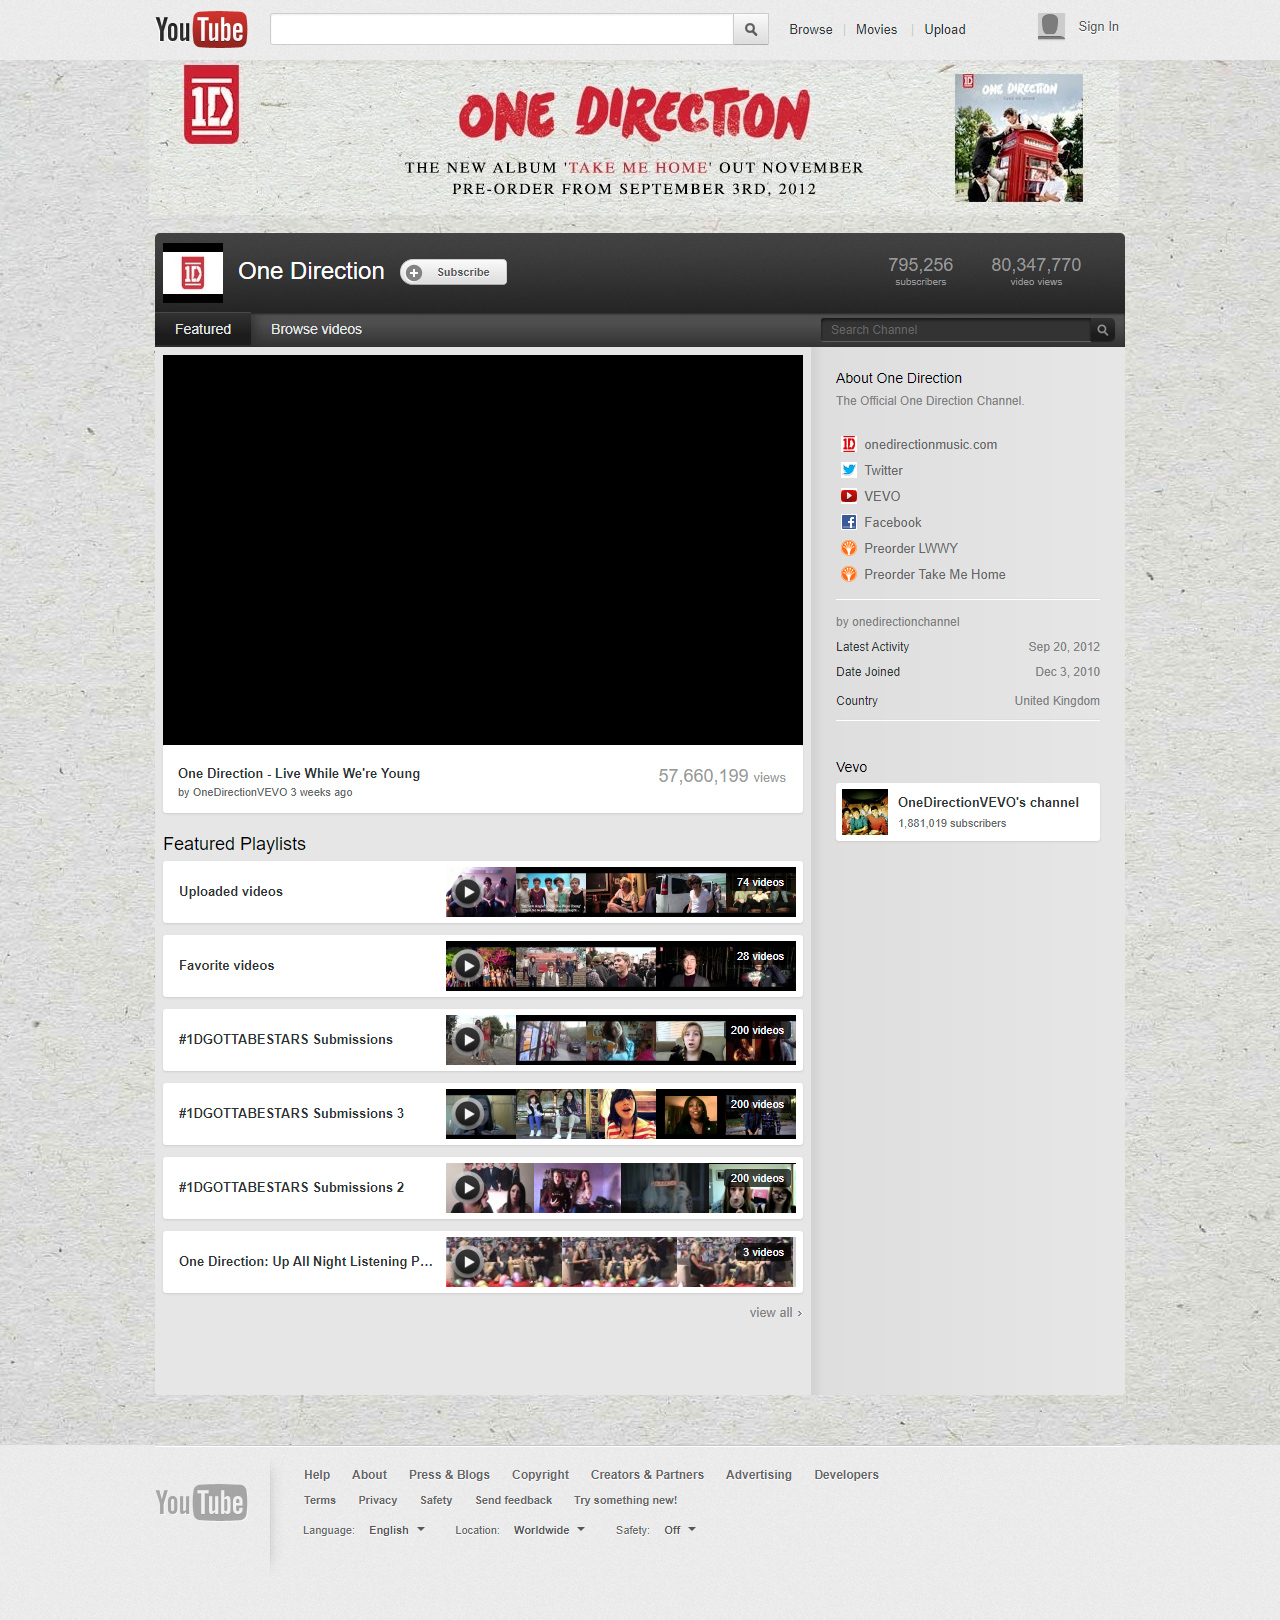The height and width of the screenshot is (1620, 1280).
Task: Click the Take Me Home album cover image
Action: coord(1019,138)
